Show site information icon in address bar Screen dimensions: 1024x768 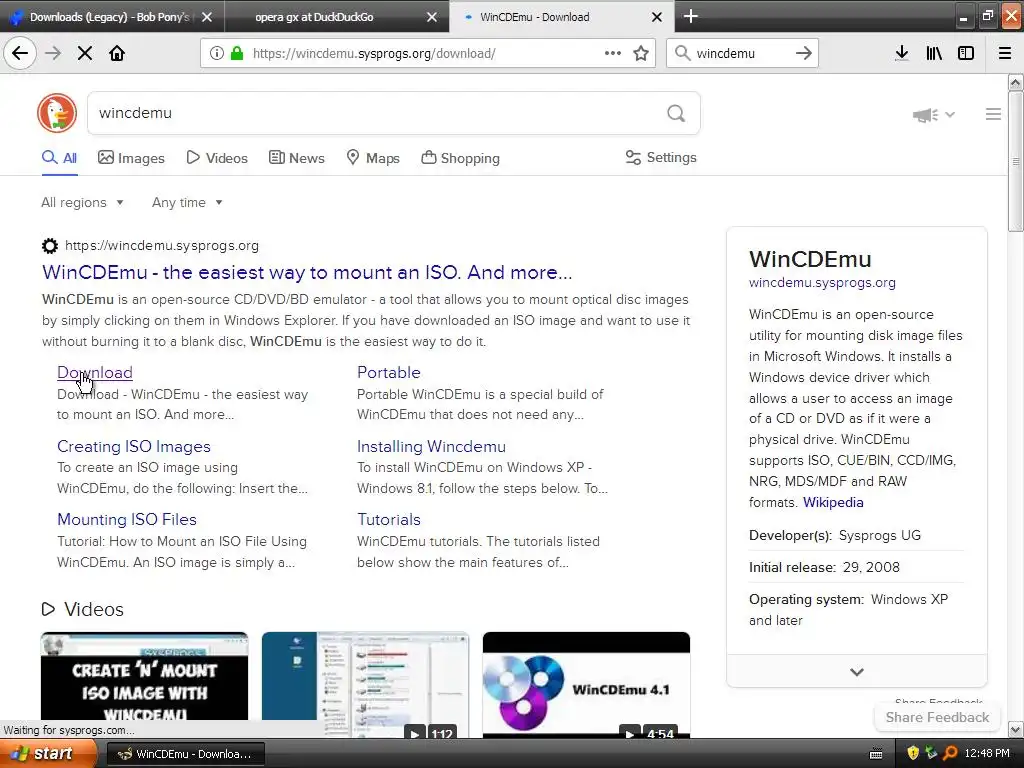(x=216, y=53)
